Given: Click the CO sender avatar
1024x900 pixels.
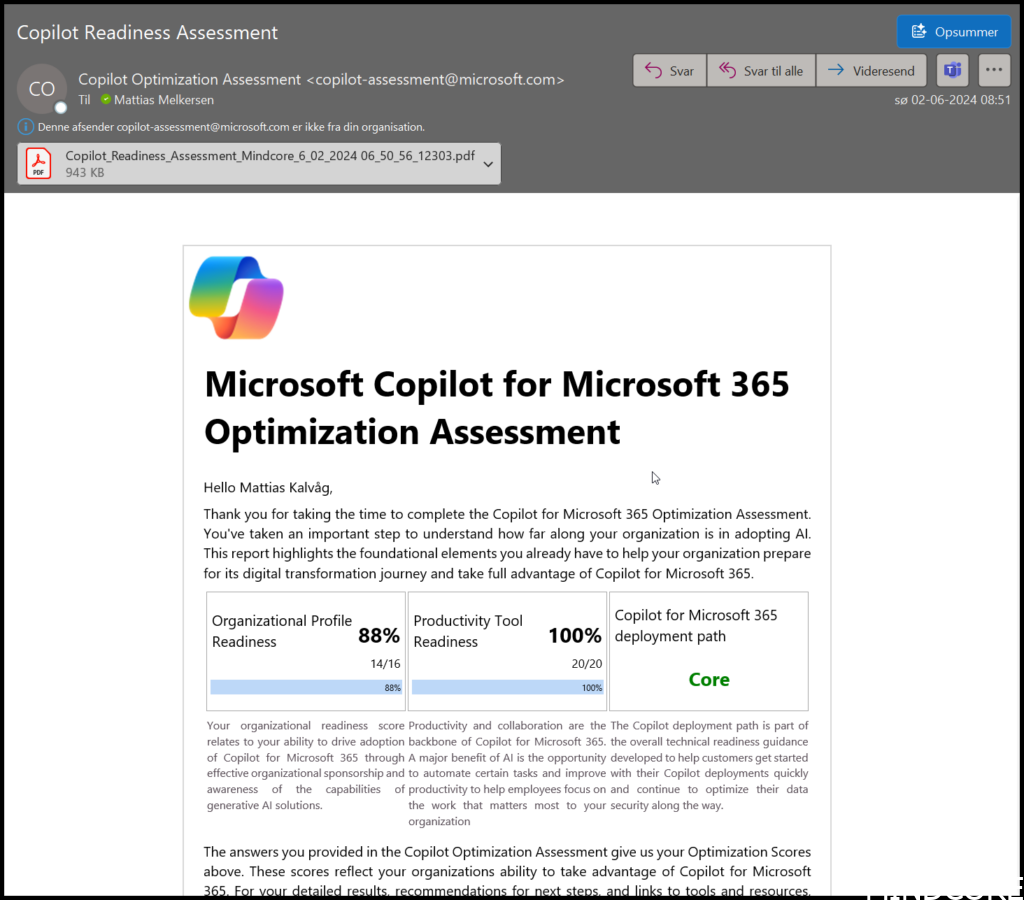Looking at the screenshot, I should click(42, 89).
